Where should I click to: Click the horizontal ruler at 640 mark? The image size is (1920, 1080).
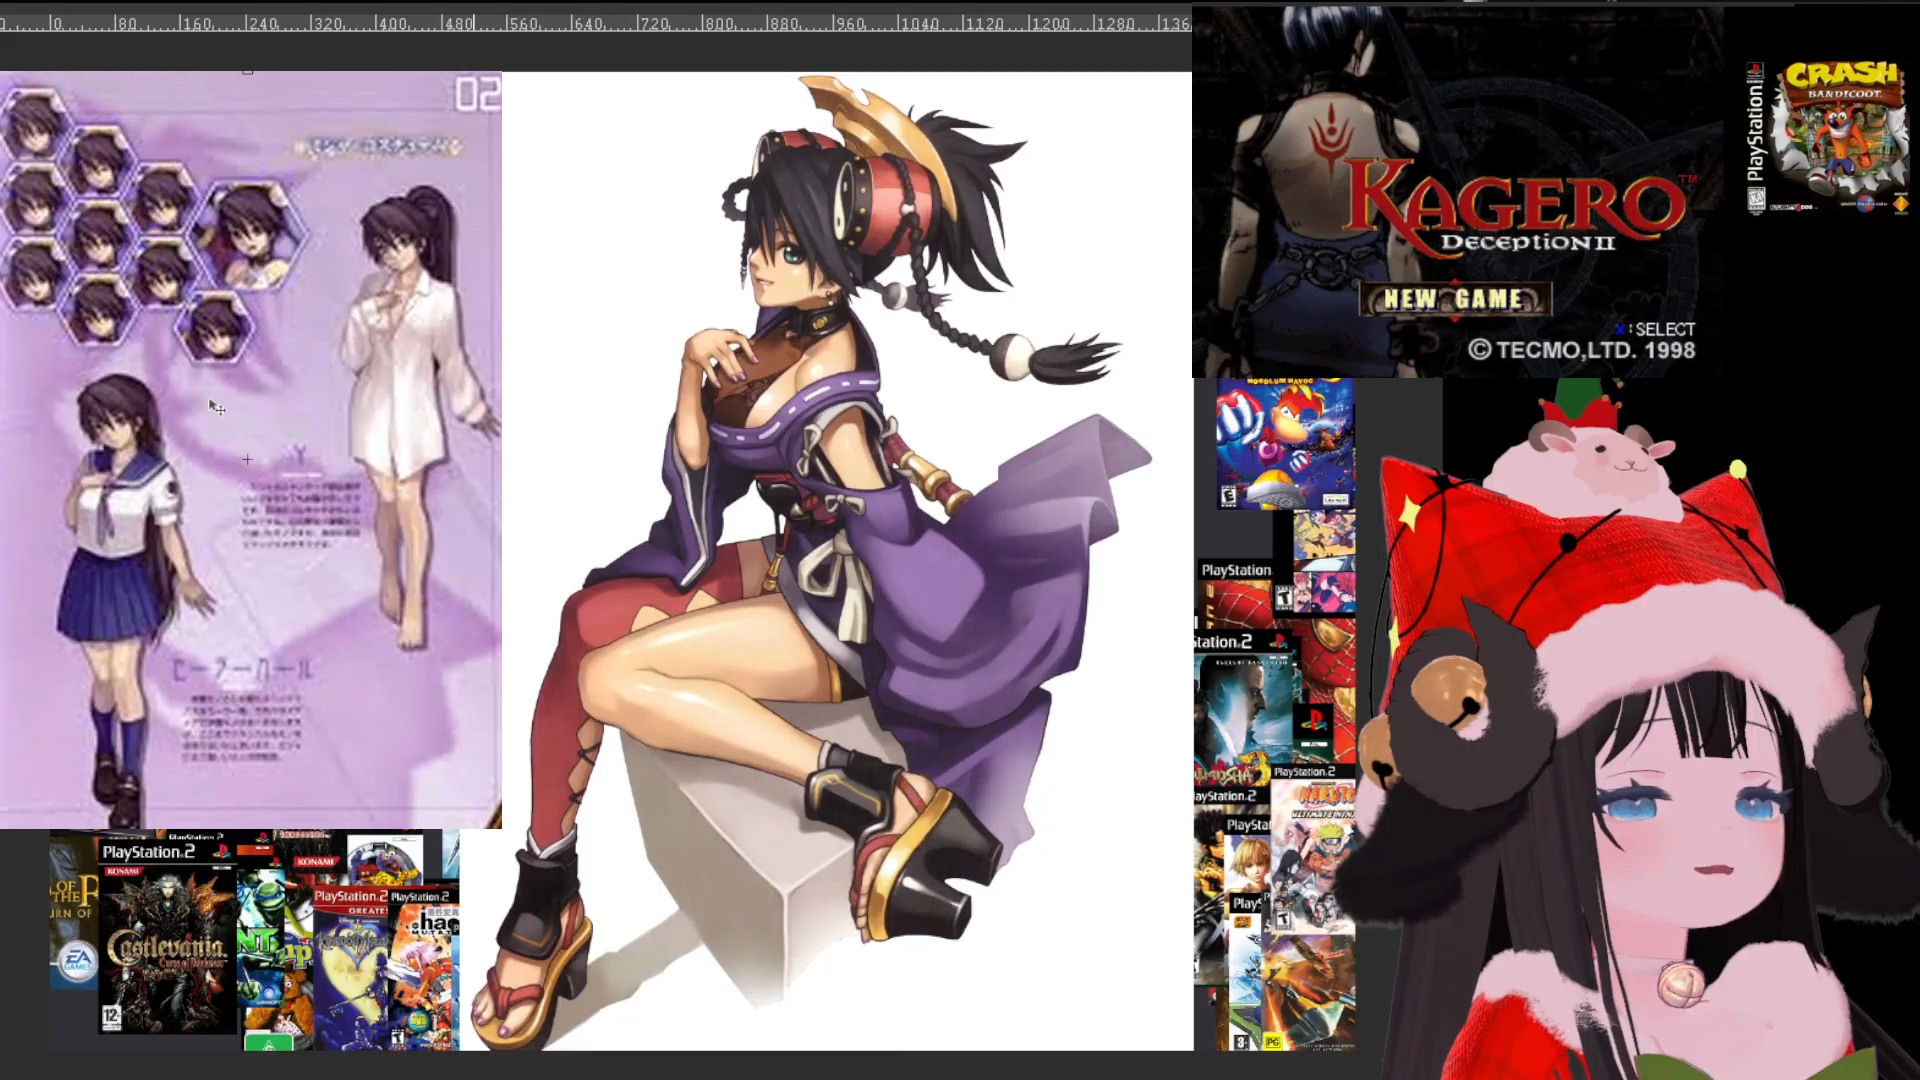(x=573, y=24)
